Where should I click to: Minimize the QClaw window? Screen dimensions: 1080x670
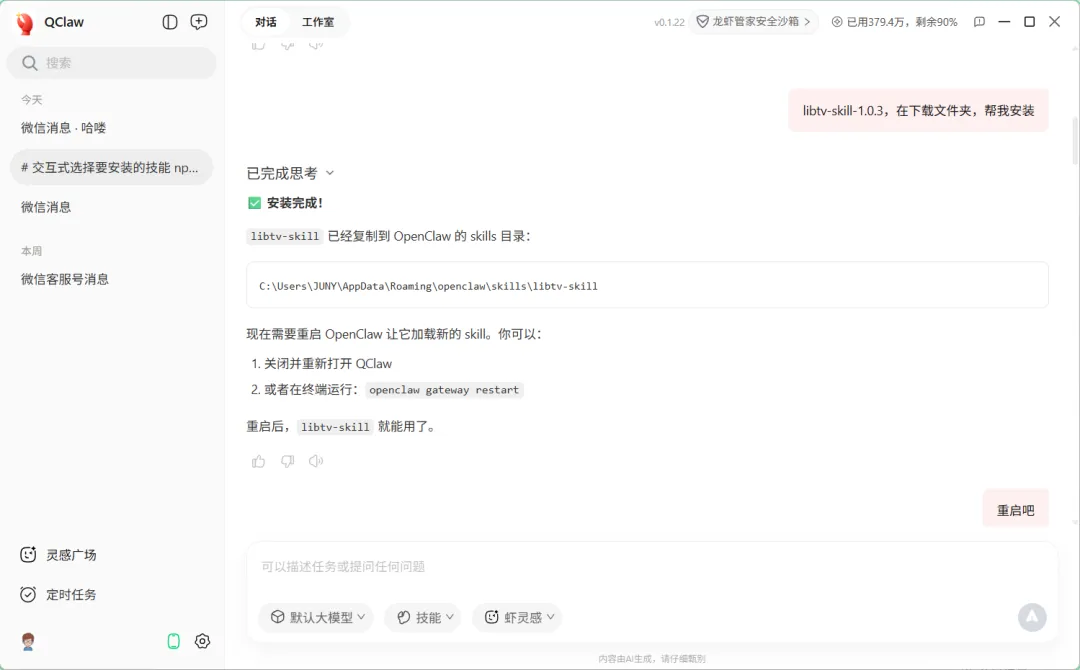tap(1004, 22)
